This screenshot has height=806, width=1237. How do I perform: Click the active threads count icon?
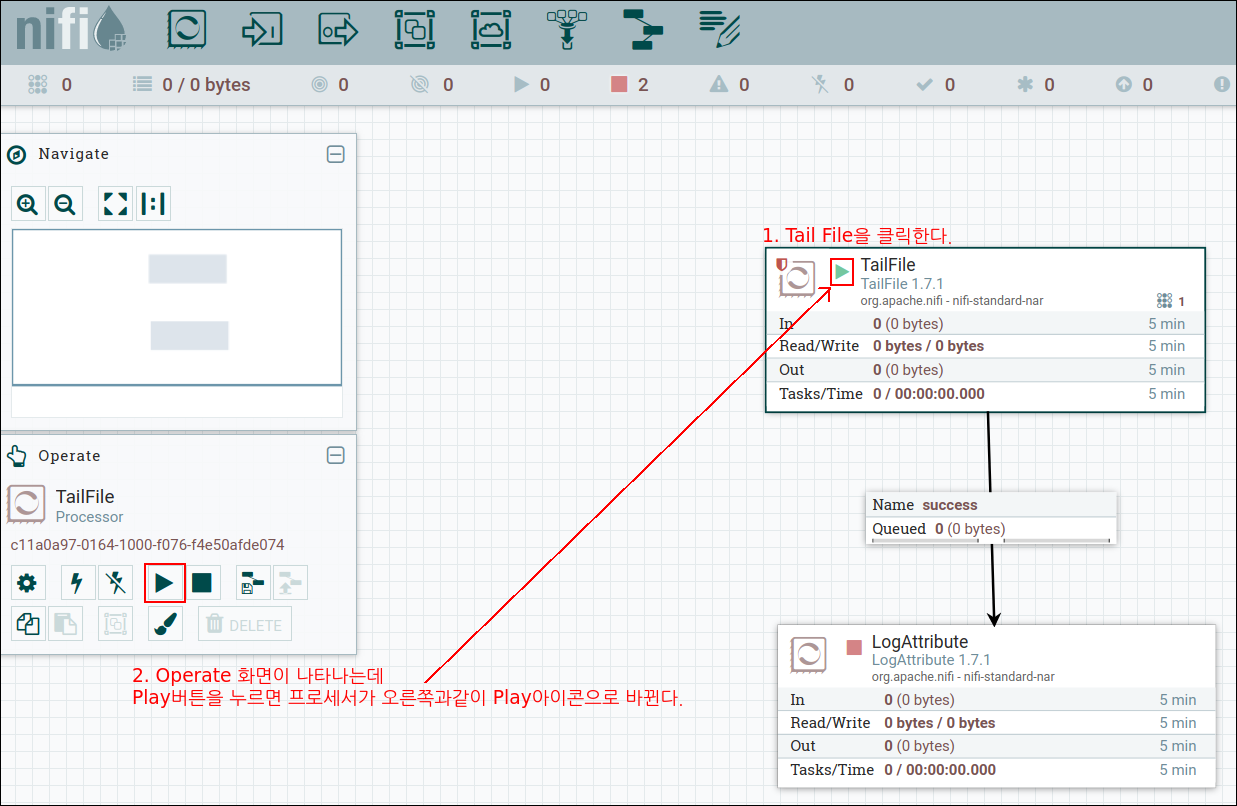(x=38, y=85)
